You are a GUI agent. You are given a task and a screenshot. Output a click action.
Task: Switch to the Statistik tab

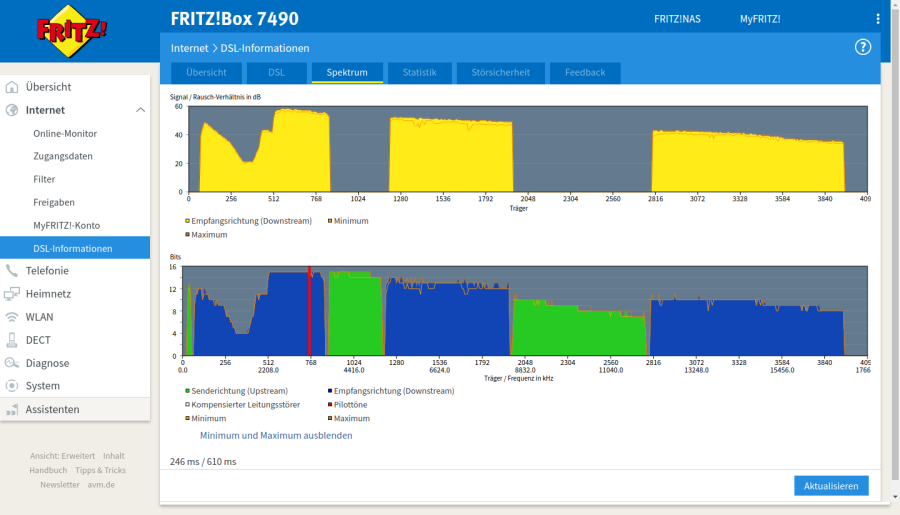[419, 73]
